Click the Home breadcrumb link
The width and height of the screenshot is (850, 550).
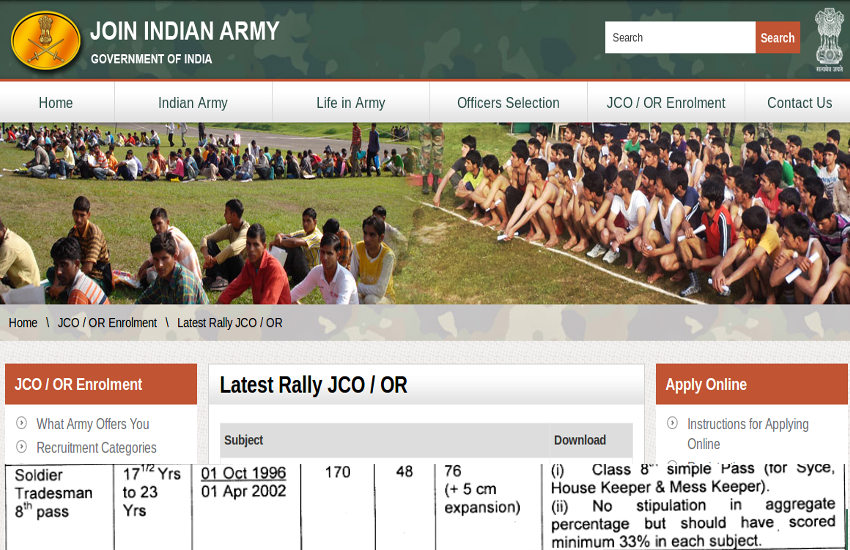click(x=23, y=323)
